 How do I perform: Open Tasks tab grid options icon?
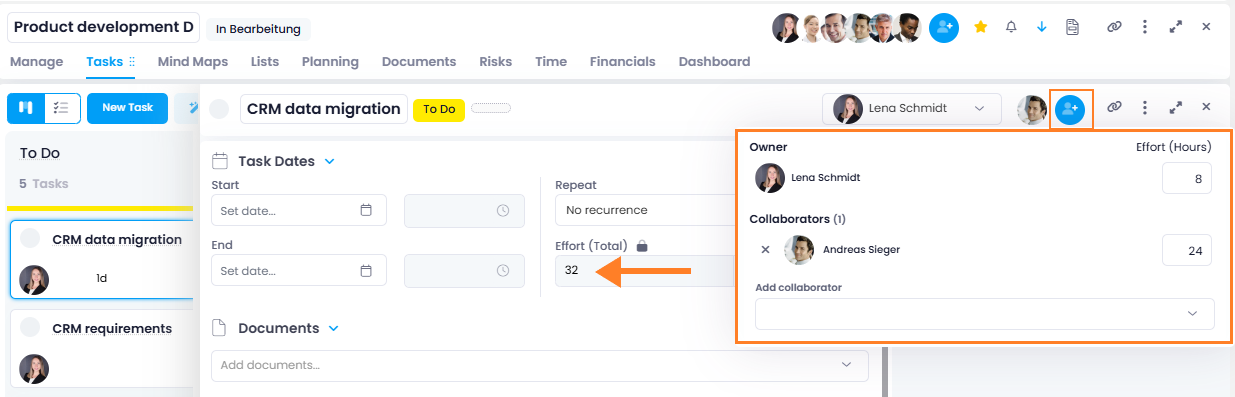132,62
